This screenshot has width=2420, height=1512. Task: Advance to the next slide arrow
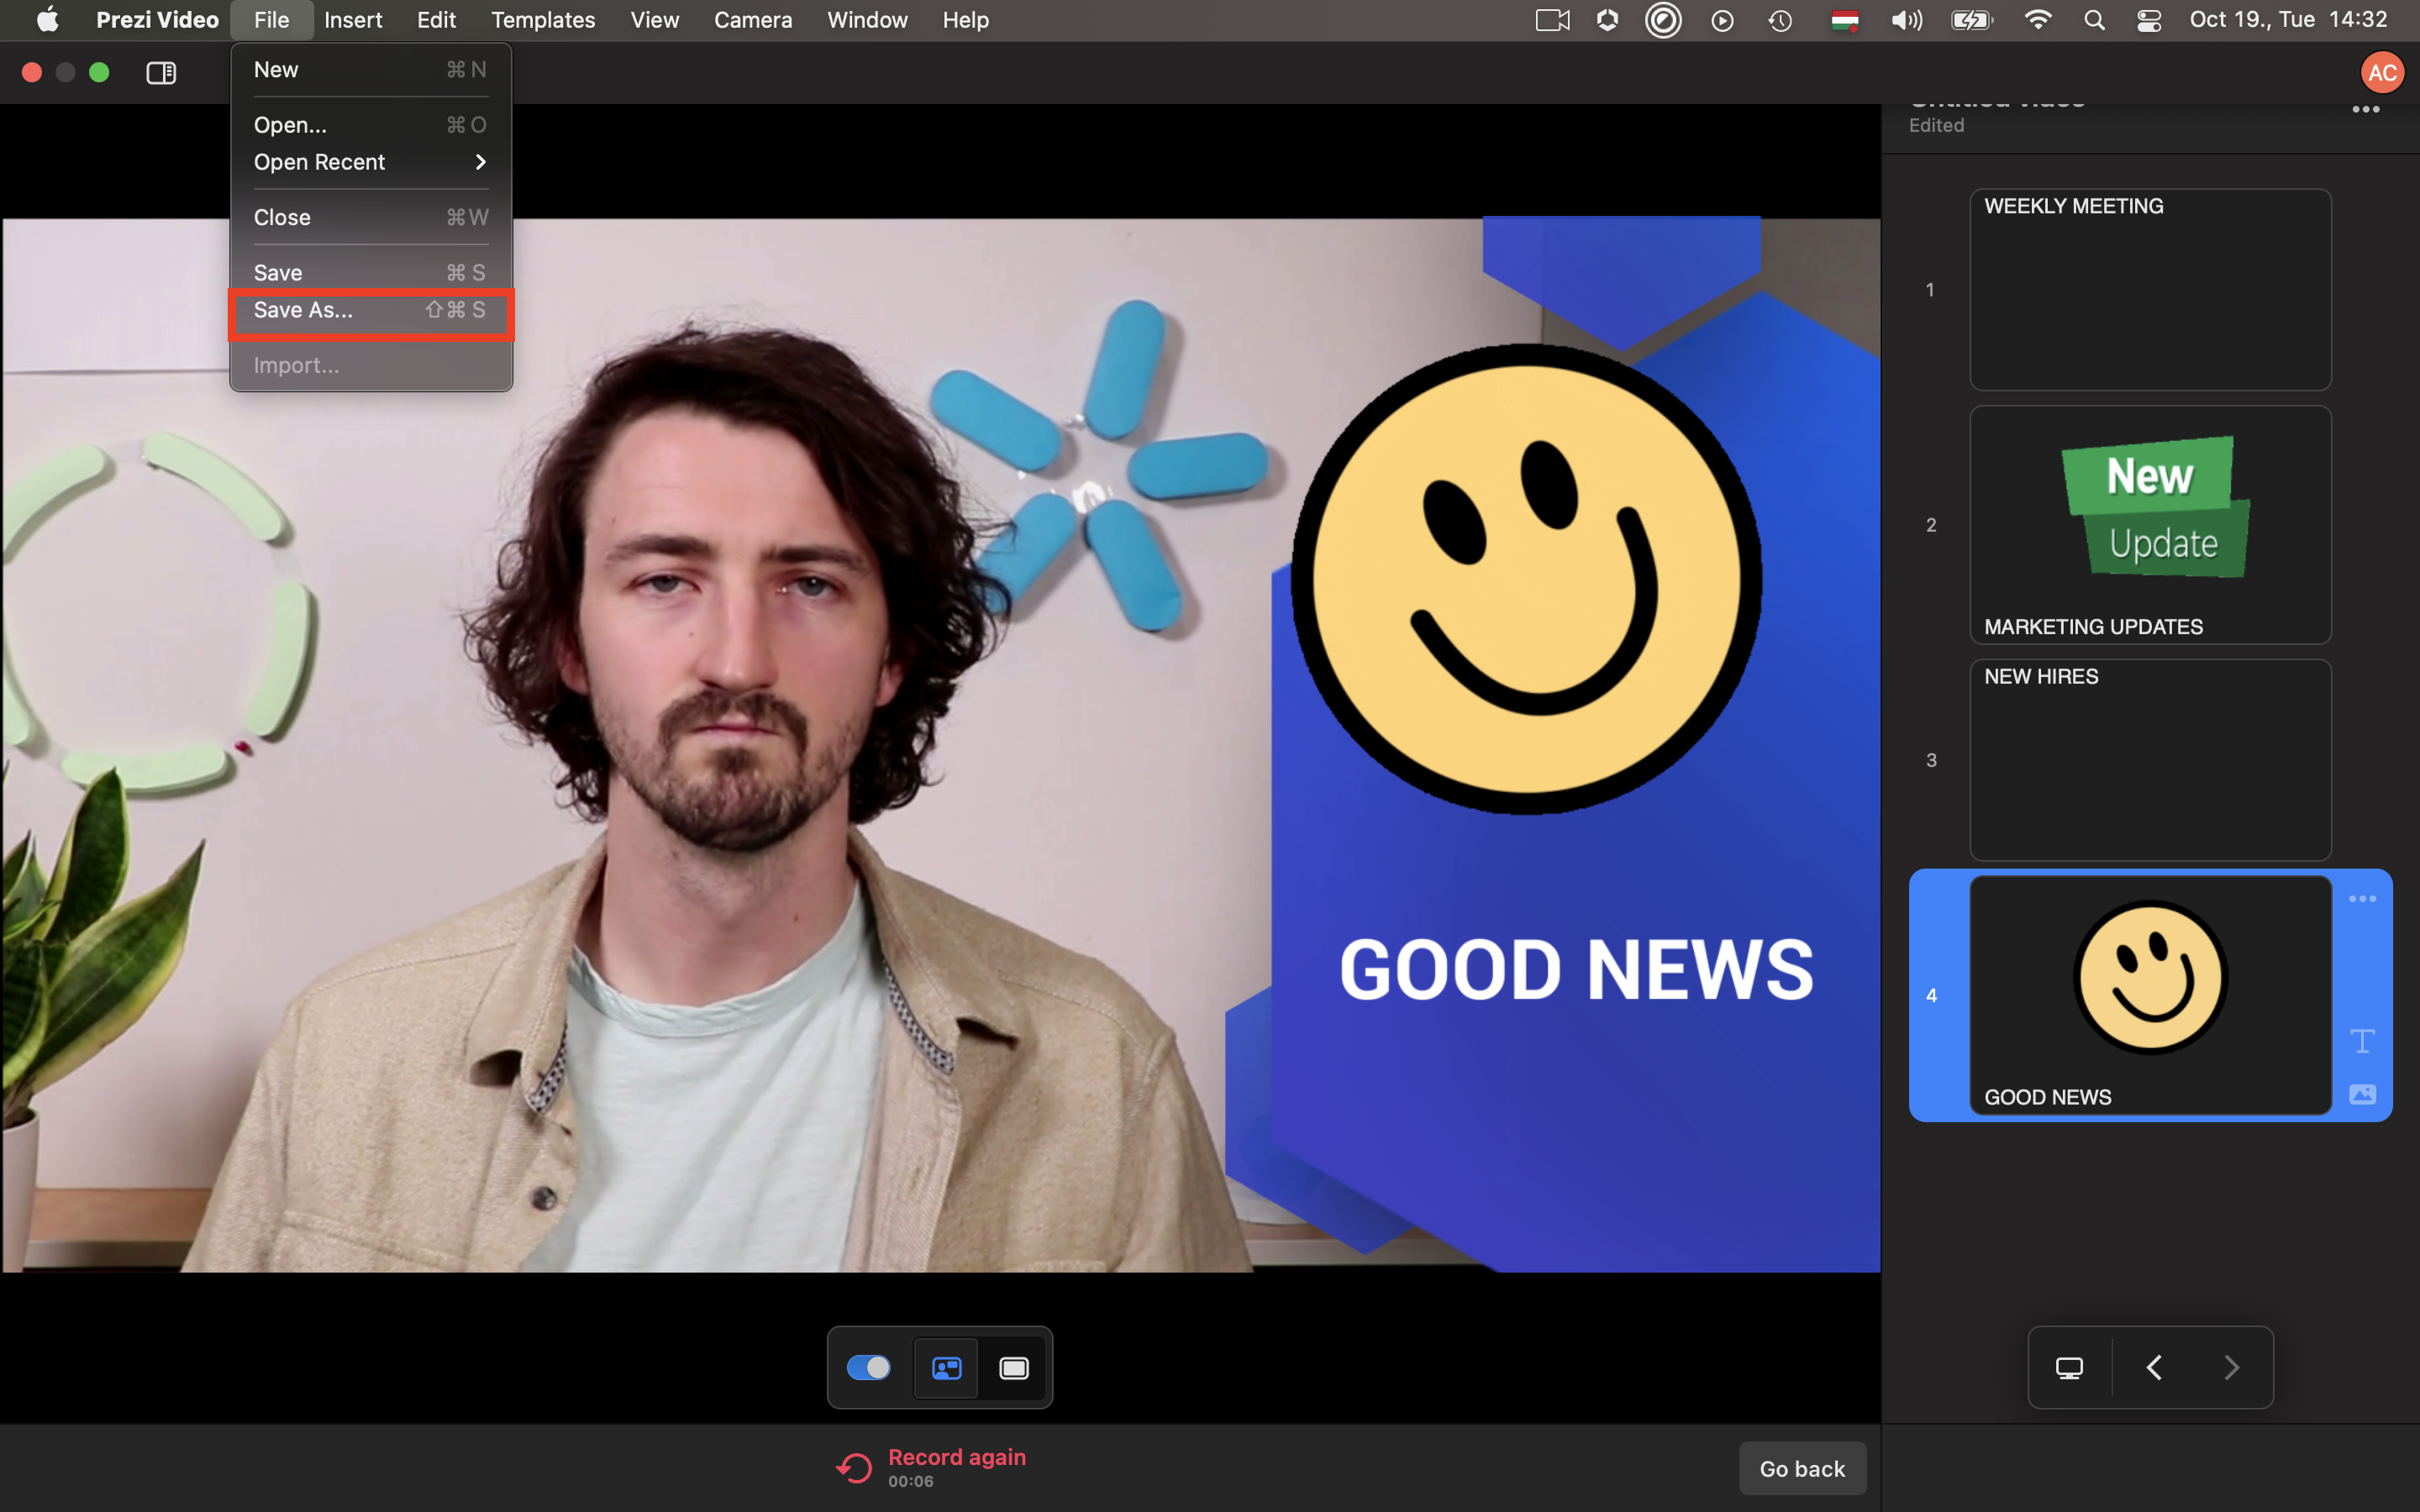pos(2231,1367)
